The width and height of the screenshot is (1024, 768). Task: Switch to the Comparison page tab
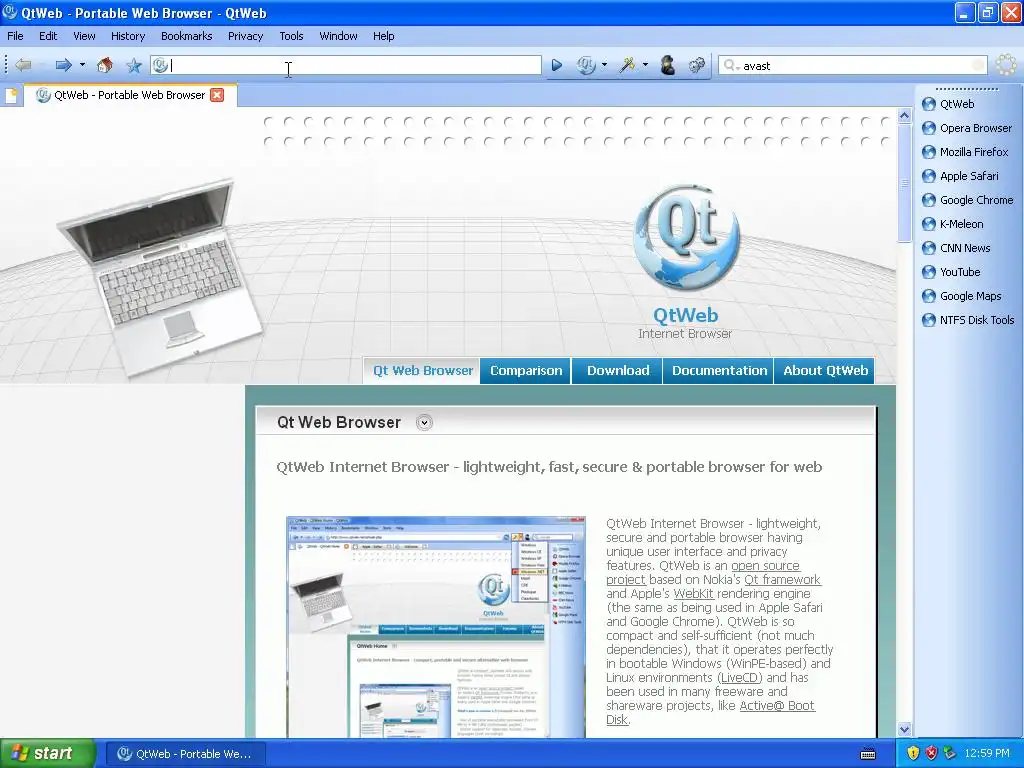[x=526, y=371]
